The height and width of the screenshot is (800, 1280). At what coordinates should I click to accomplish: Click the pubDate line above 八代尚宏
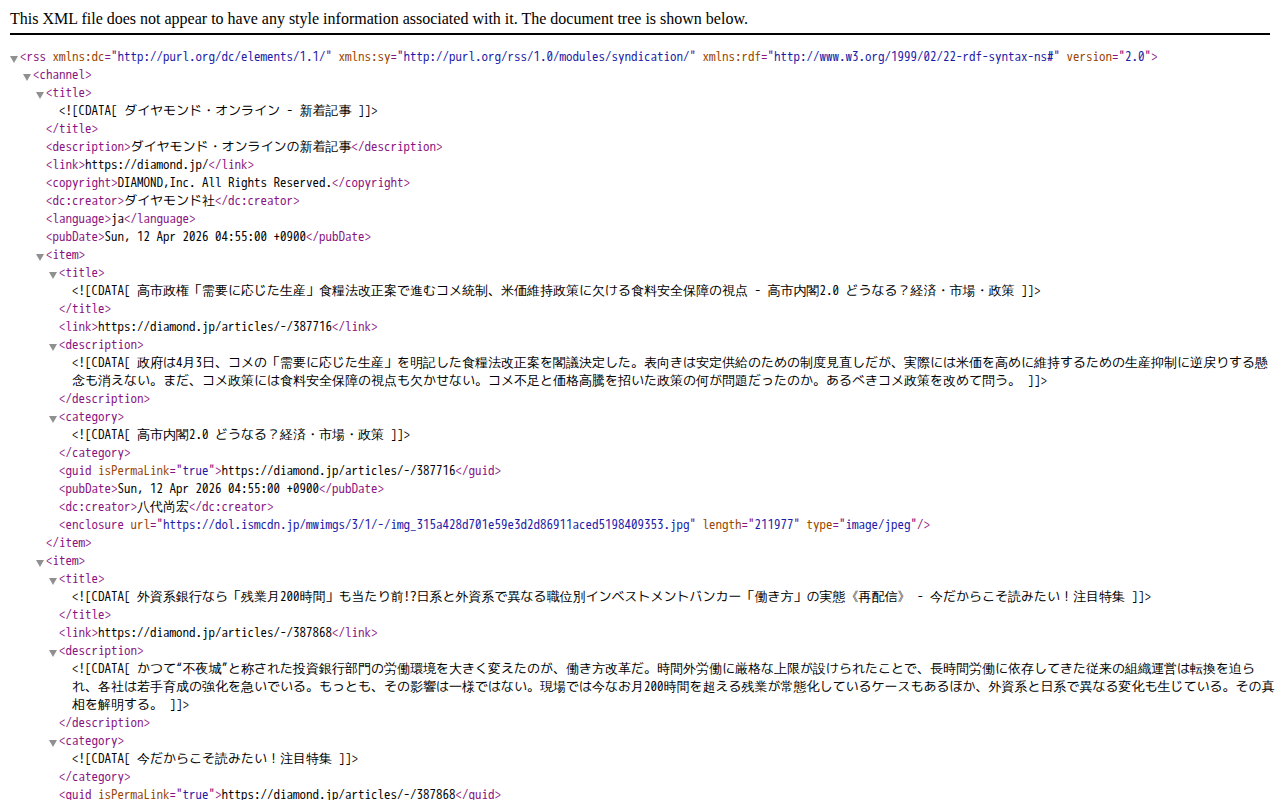[221, 489]
